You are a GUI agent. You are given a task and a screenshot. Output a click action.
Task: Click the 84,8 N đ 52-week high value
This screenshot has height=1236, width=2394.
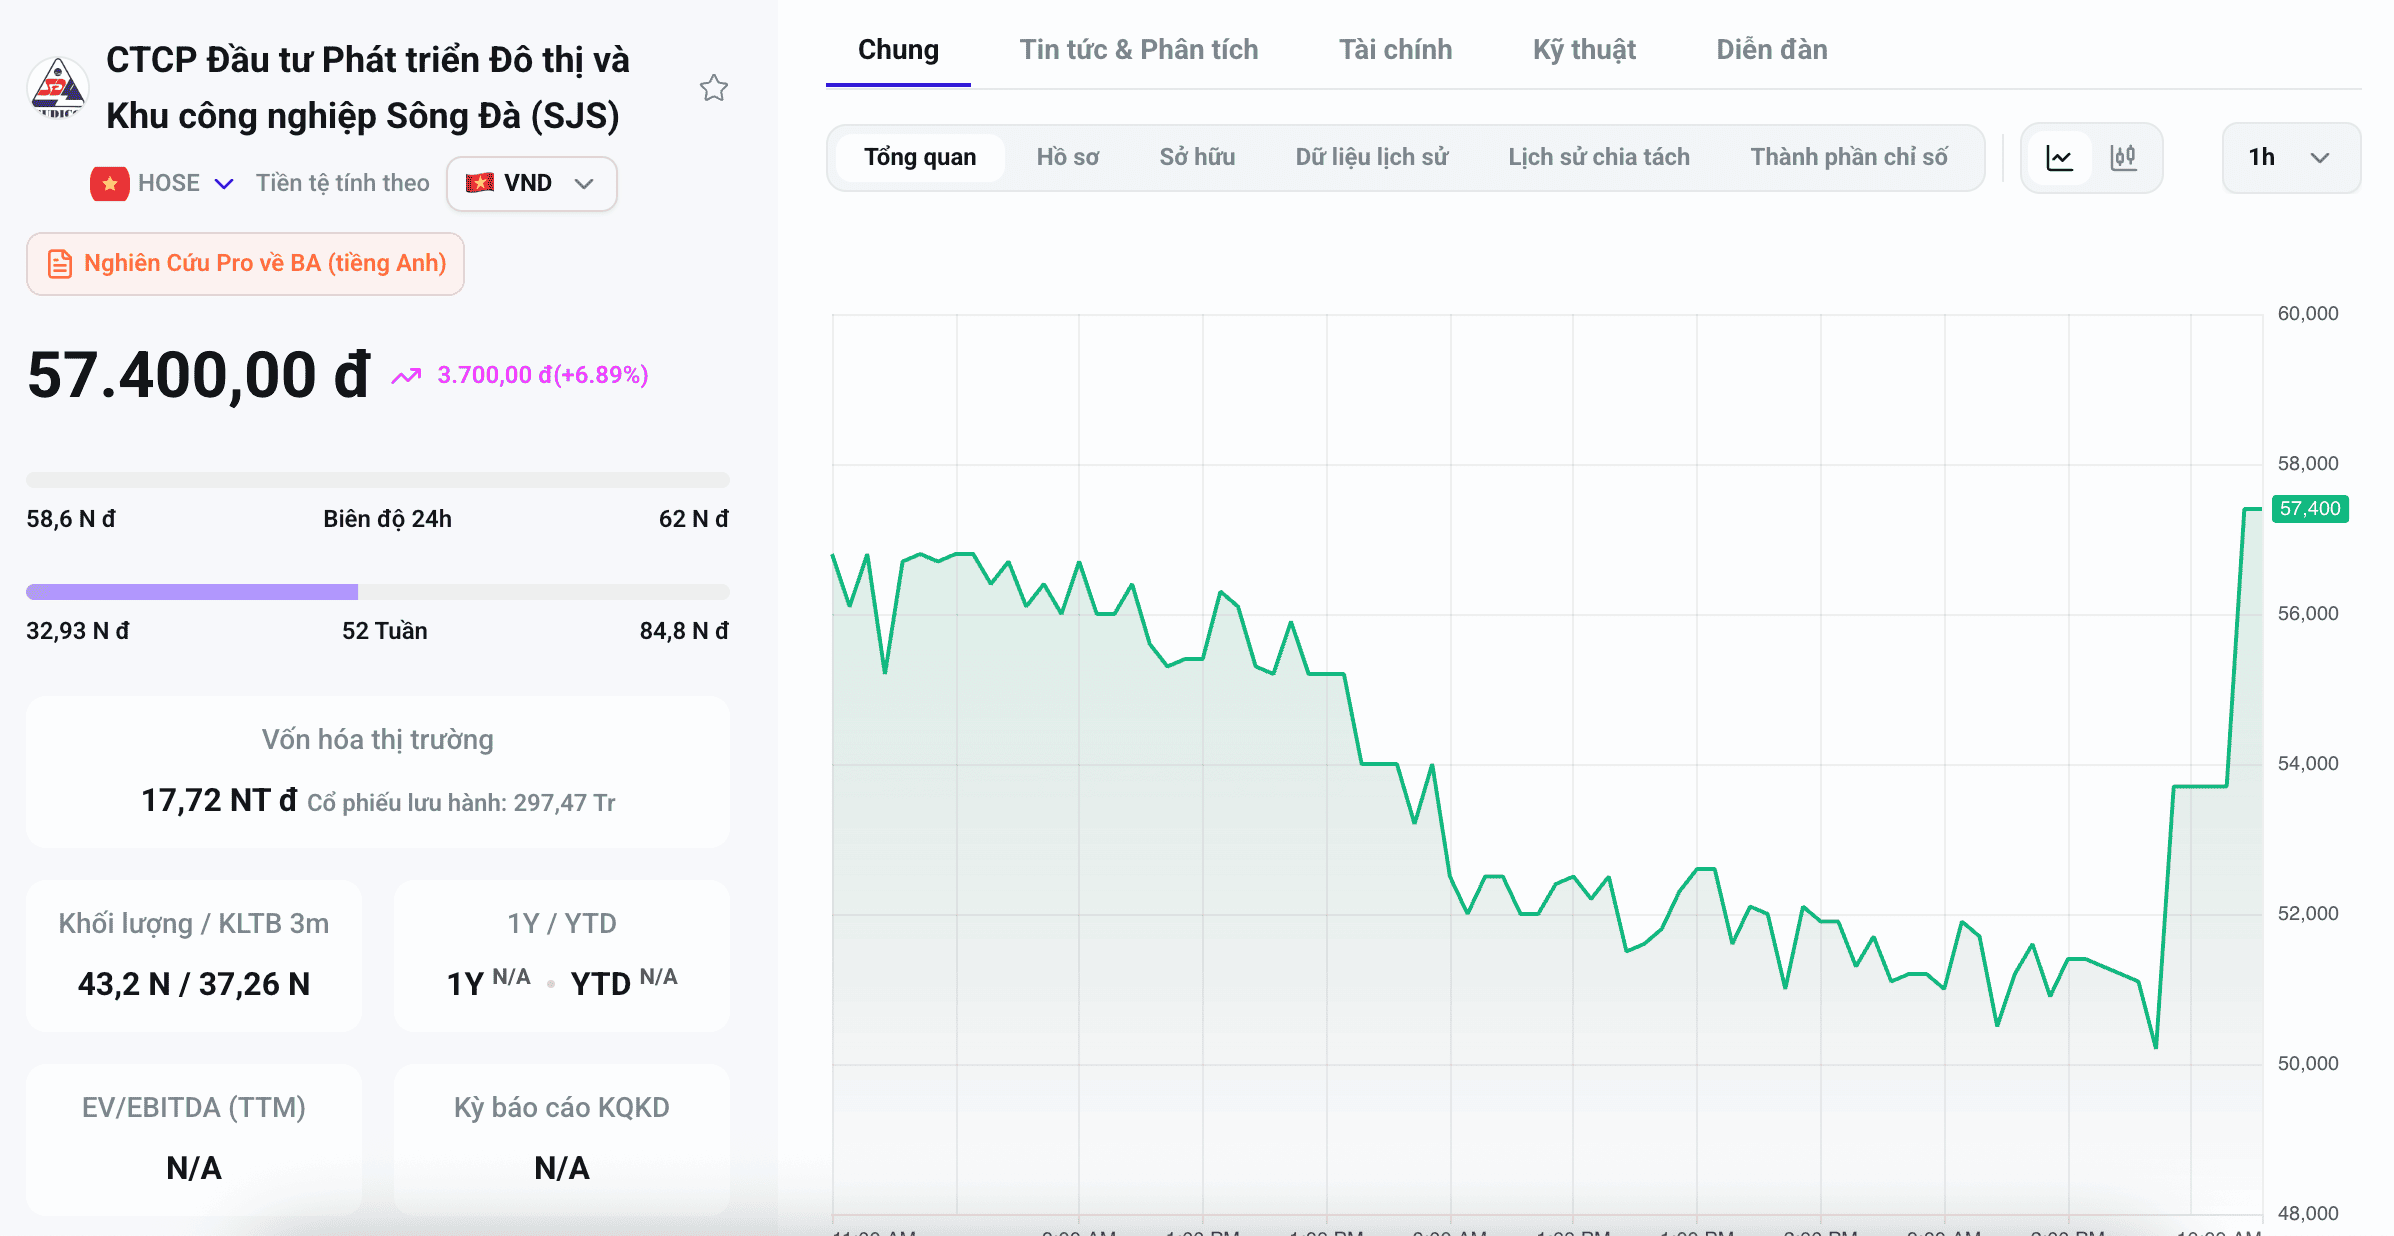684,631
